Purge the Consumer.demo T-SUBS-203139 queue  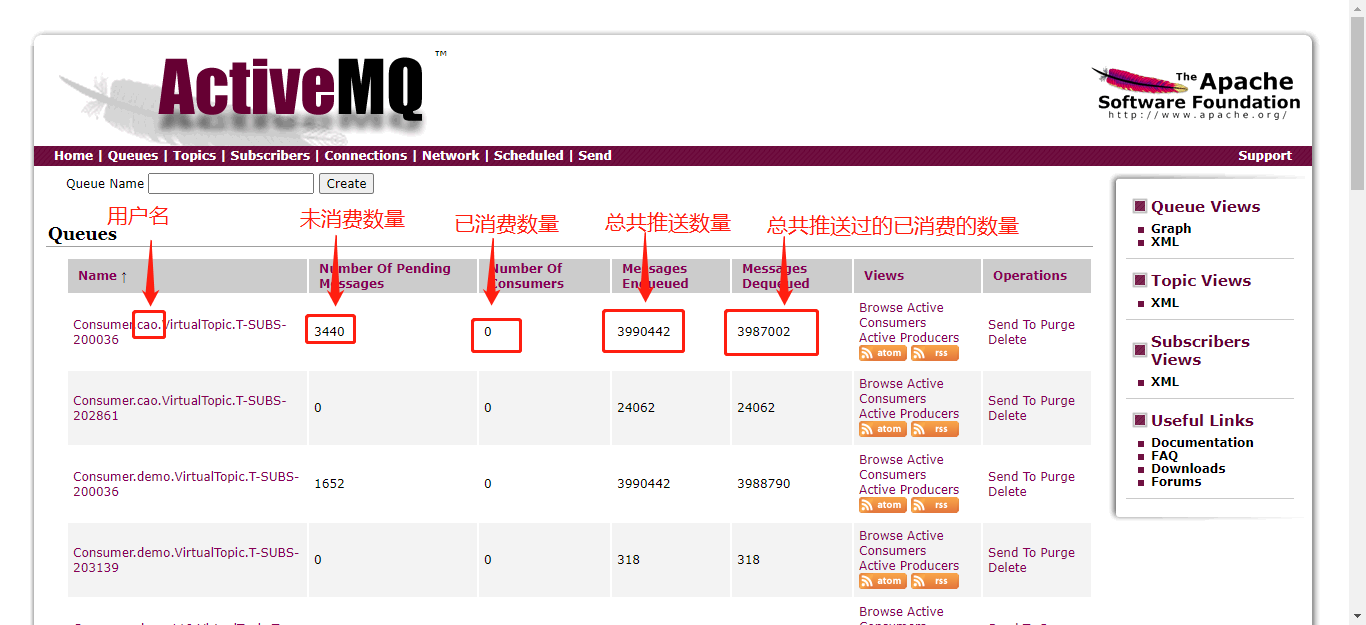click(1057, 553)
